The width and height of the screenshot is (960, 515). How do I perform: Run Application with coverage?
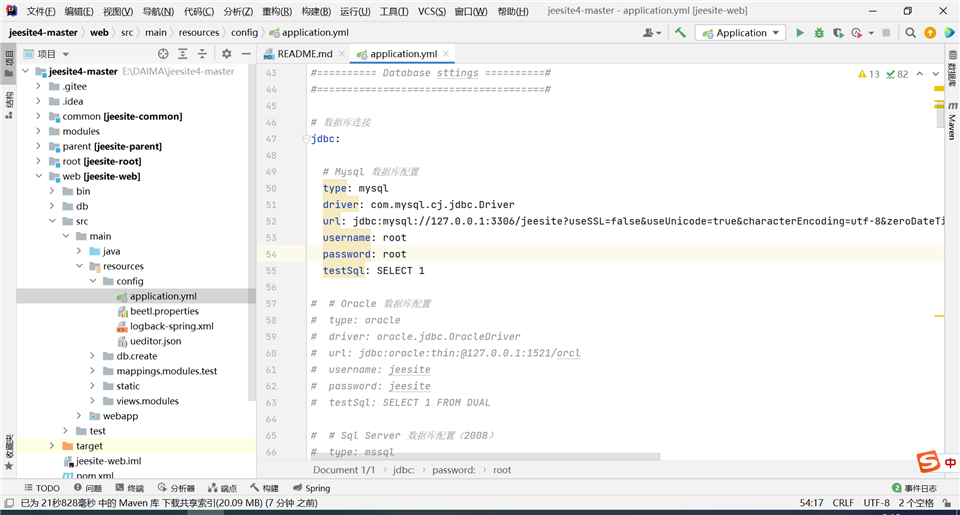[838, 33]
